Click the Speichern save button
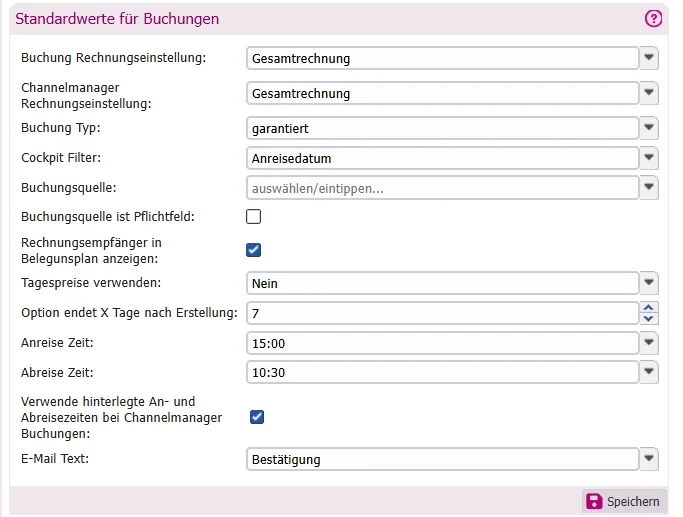 (623, 501)
